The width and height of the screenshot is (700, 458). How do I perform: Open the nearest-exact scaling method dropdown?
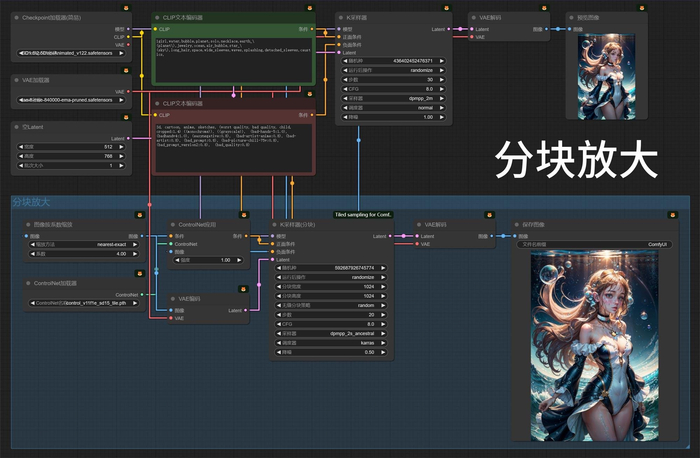(83, 244)
